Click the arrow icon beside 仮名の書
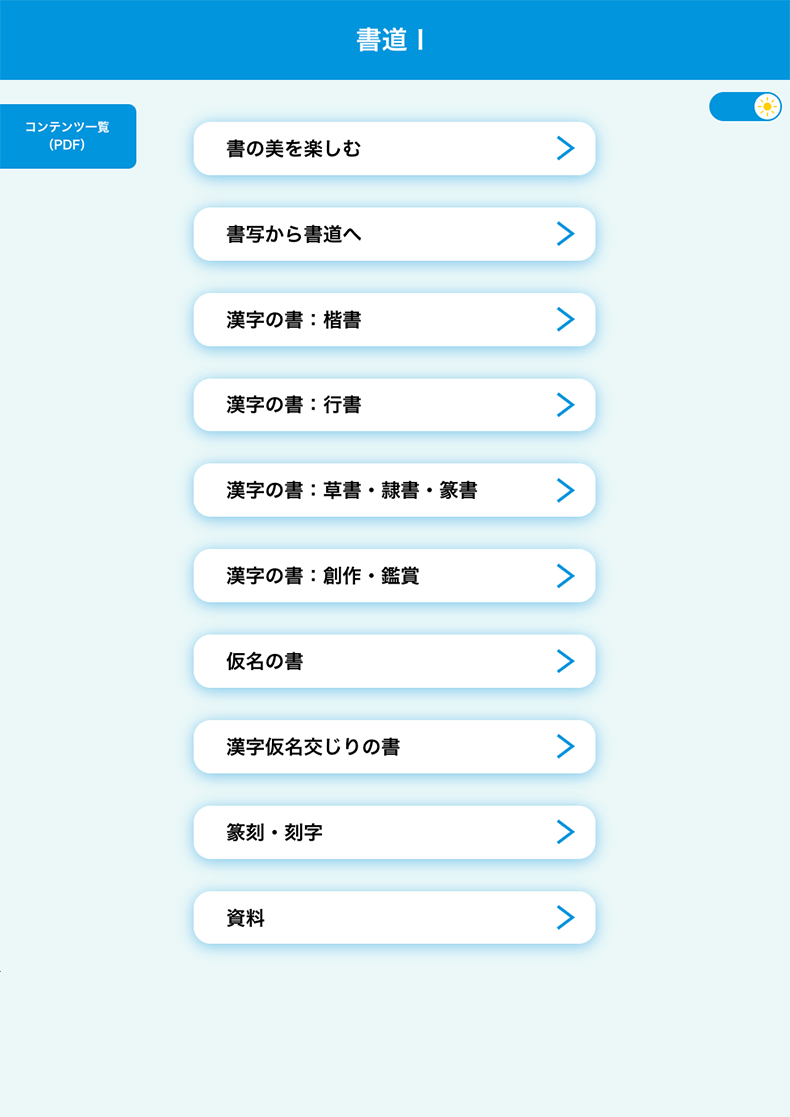Image resolution: width=790 pixels, height=1117 pixels. [565, 661]
